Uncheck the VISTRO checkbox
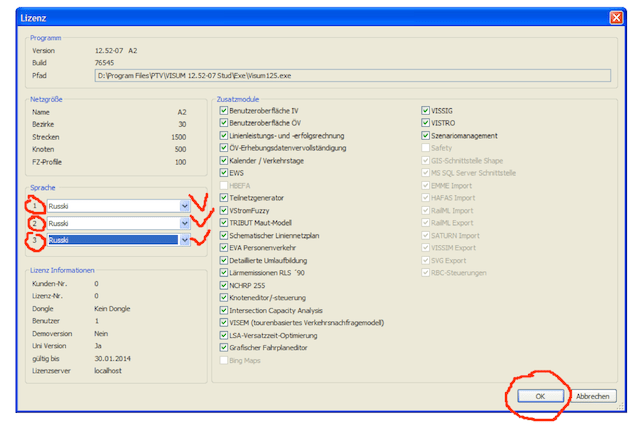The height and width of the screenshot is (427, 640). click(x=425, y=123)
